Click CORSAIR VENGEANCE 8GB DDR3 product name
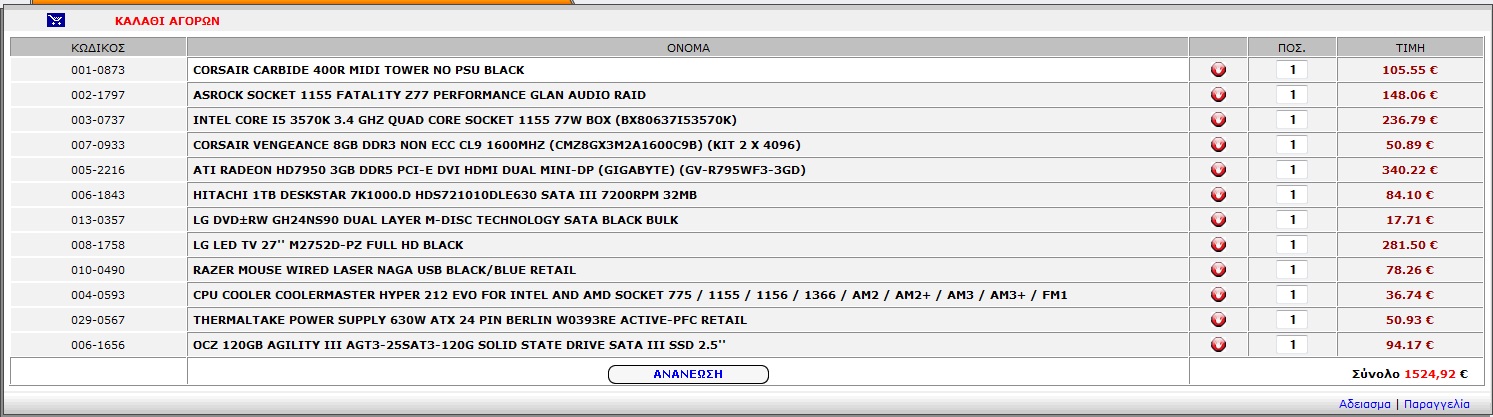Viewport: 1493px width, 417px height. coord(496,145)
